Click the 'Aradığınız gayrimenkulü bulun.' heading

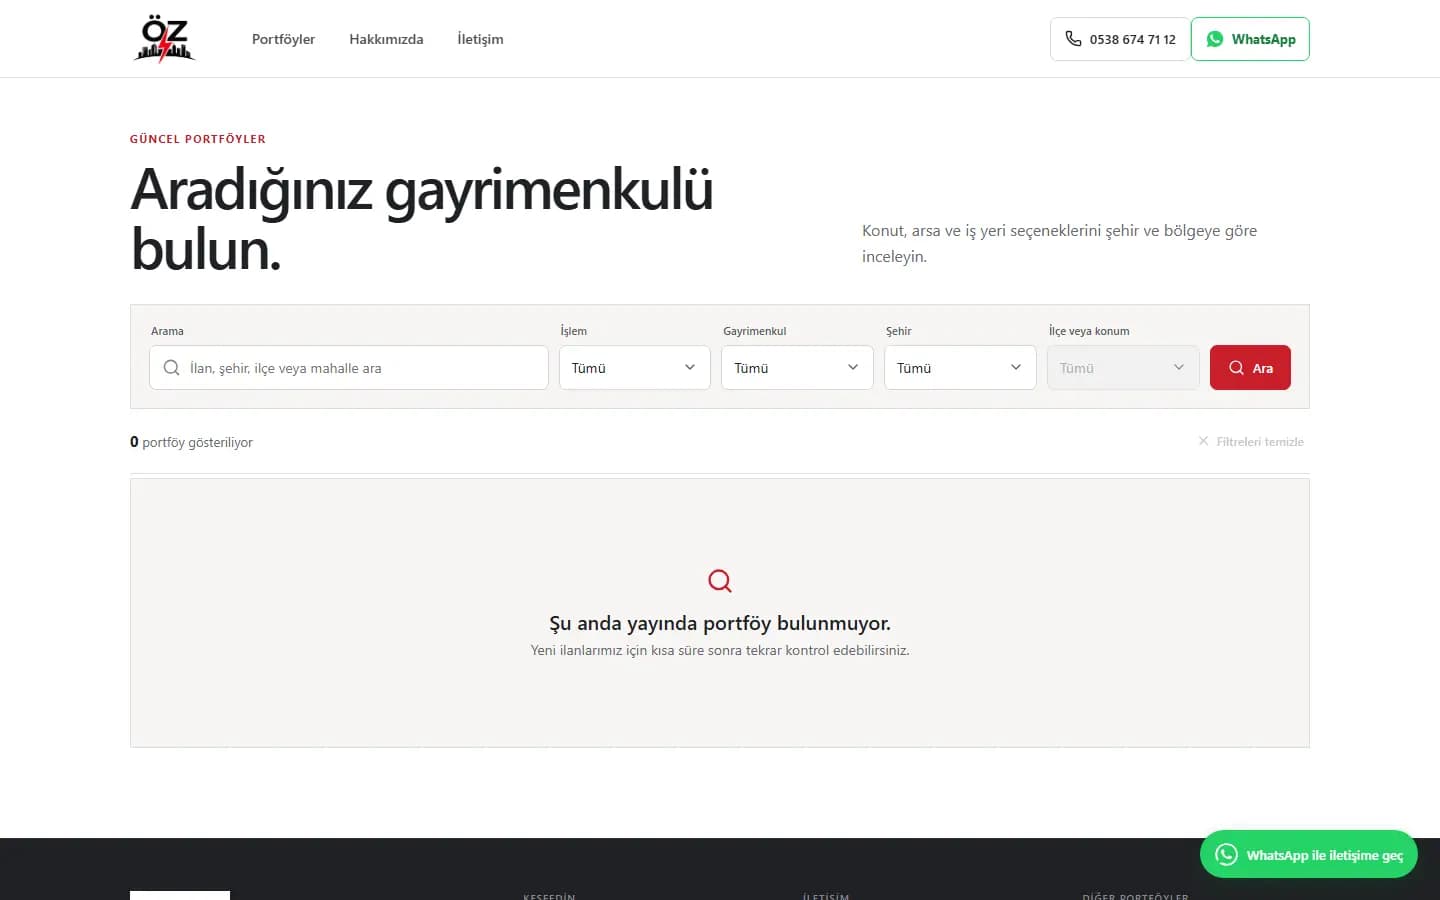422,219
